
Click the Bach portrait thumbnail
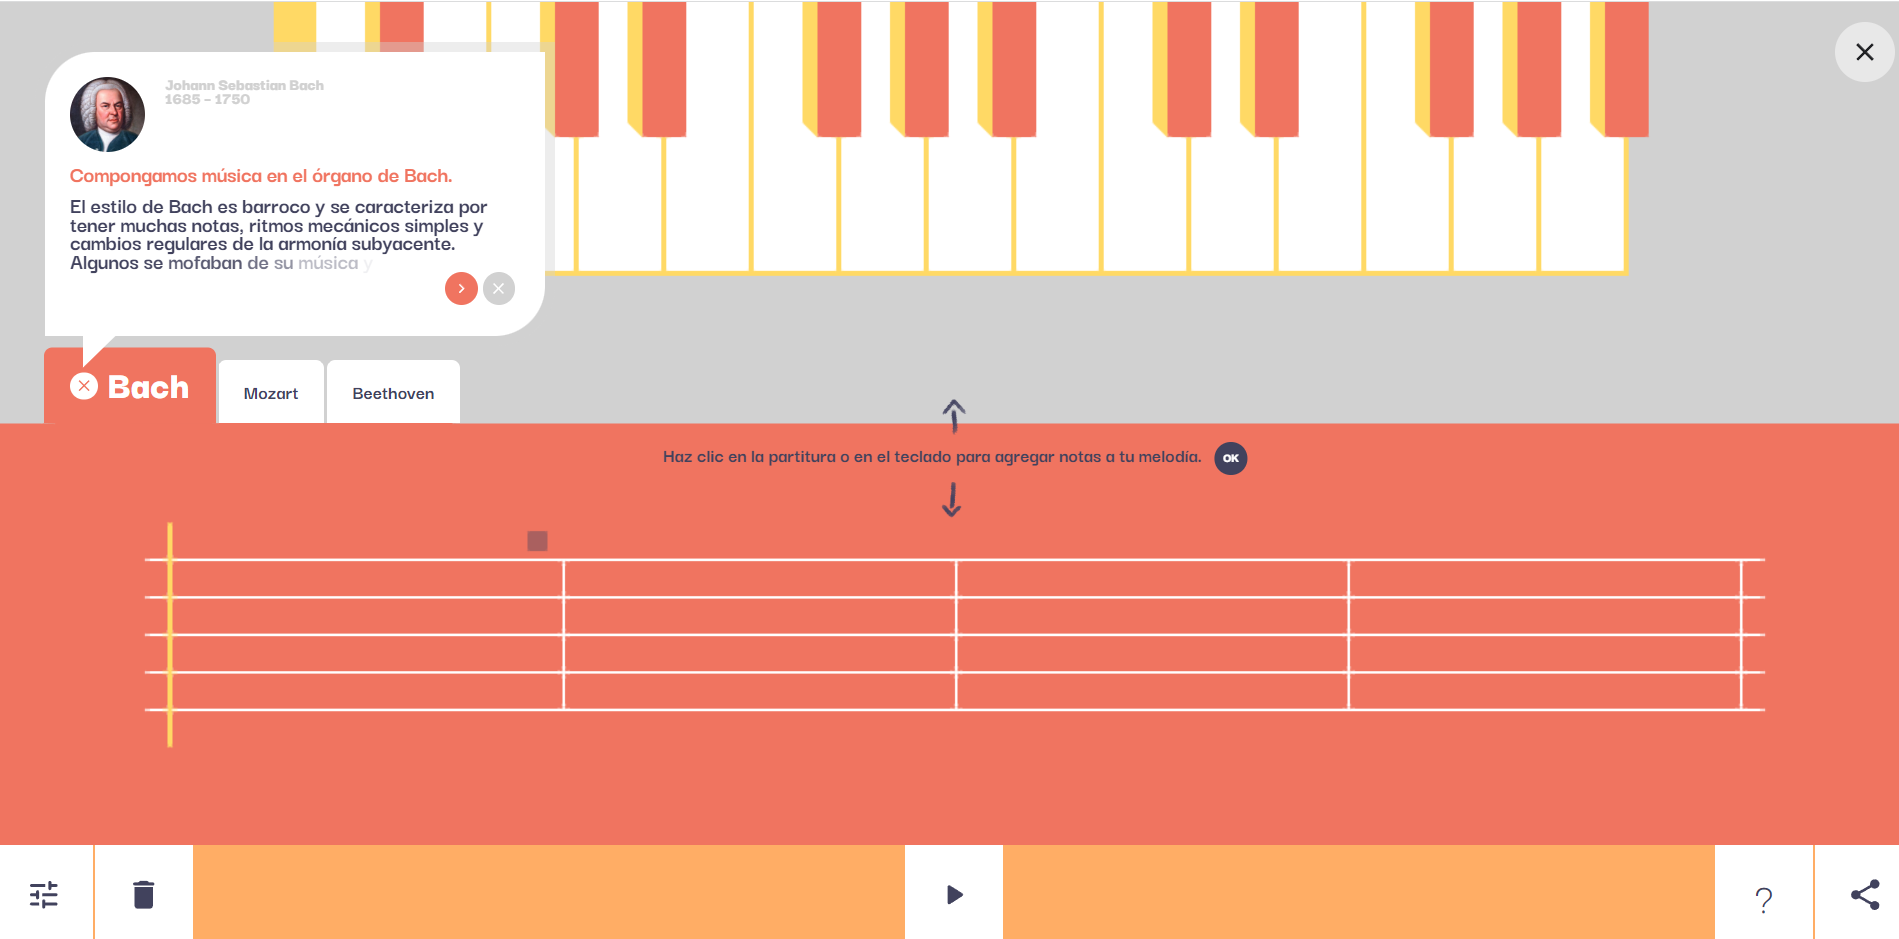(x=107, y=114)
